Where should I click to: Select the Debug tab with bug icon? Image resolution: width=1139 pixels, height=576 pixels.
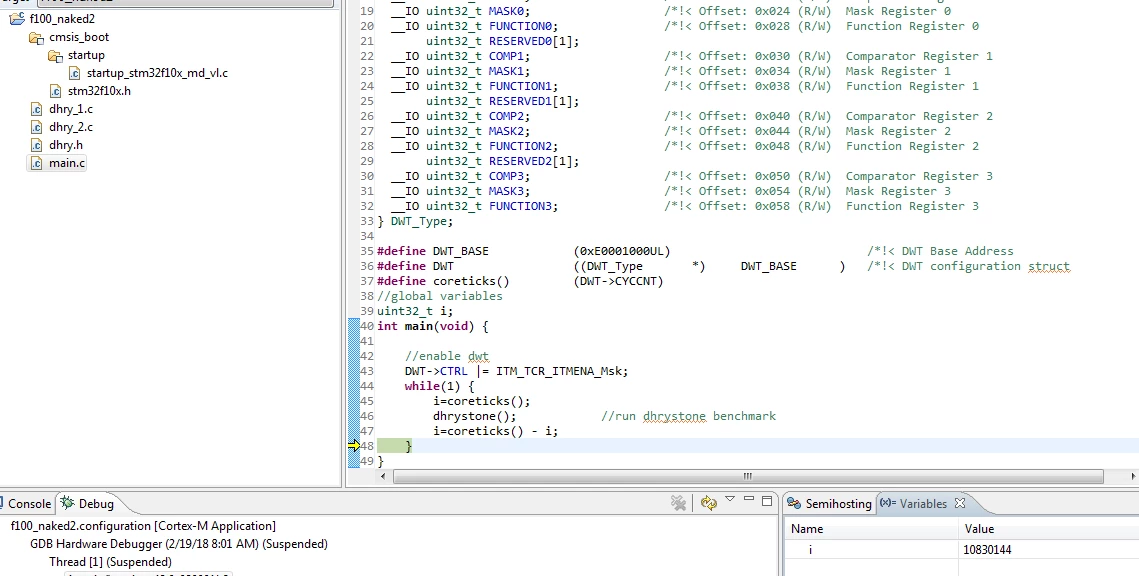(87, 503)
